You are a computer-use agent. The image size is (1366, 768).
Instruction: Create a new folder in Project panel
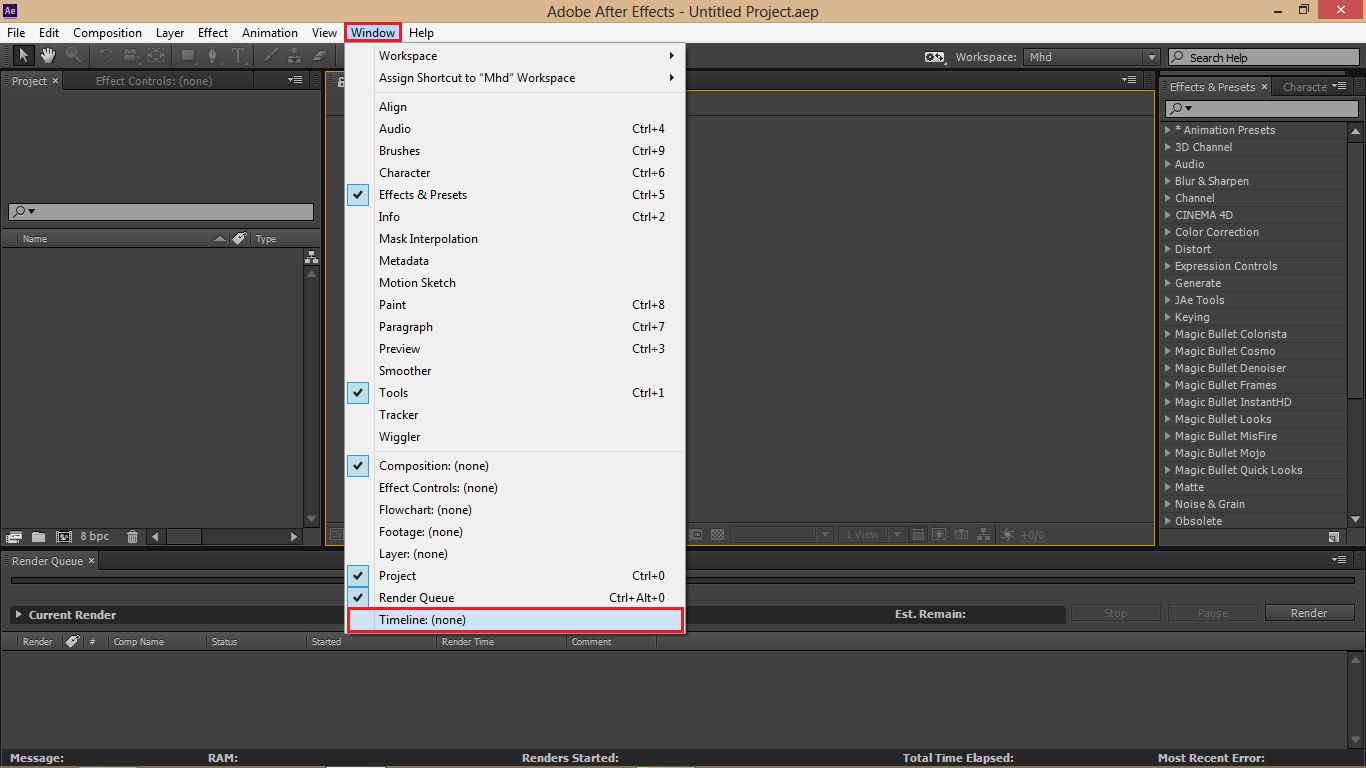(38, 537)
